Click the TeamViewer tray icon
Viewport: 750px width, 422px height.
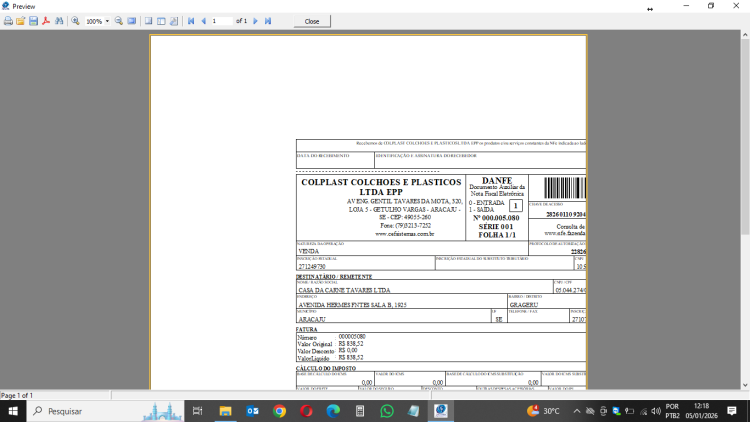pyautogui.click(x=617, y=411)
